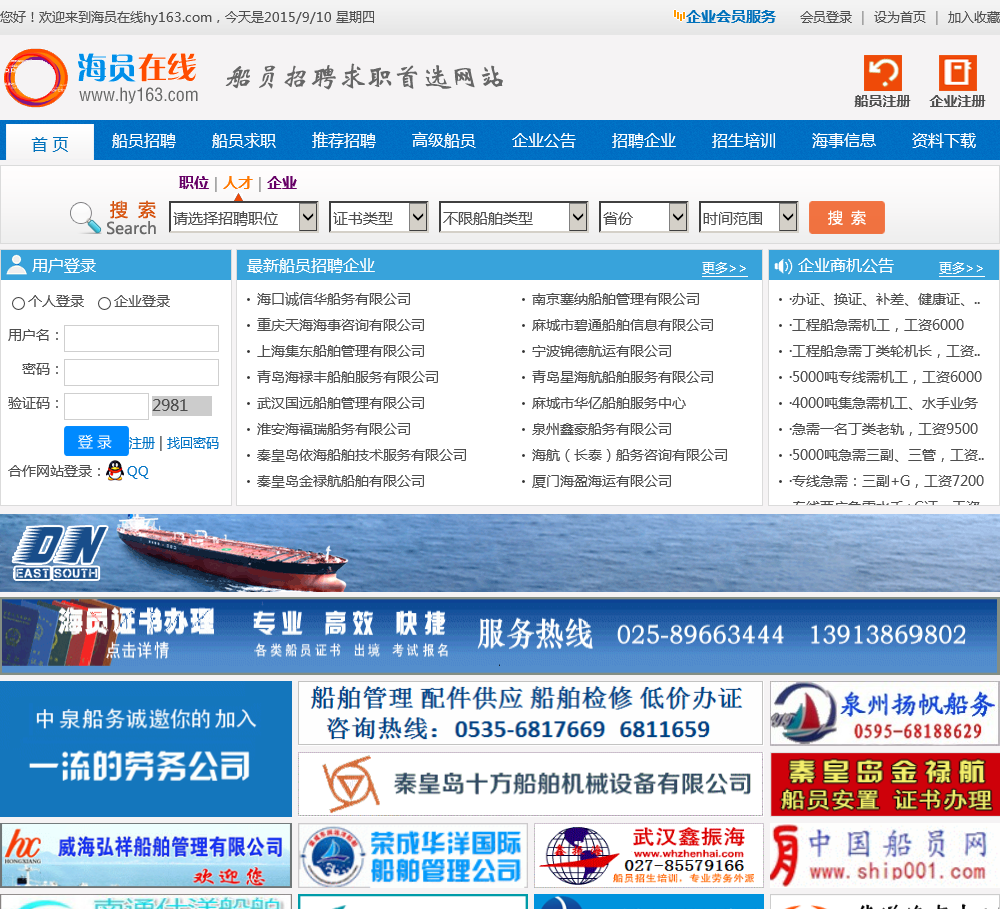Viewport: 1000px width, 909px height.
Task: Open the 船舶管理 配件供应 hotline ad
Action: (530, 713)
